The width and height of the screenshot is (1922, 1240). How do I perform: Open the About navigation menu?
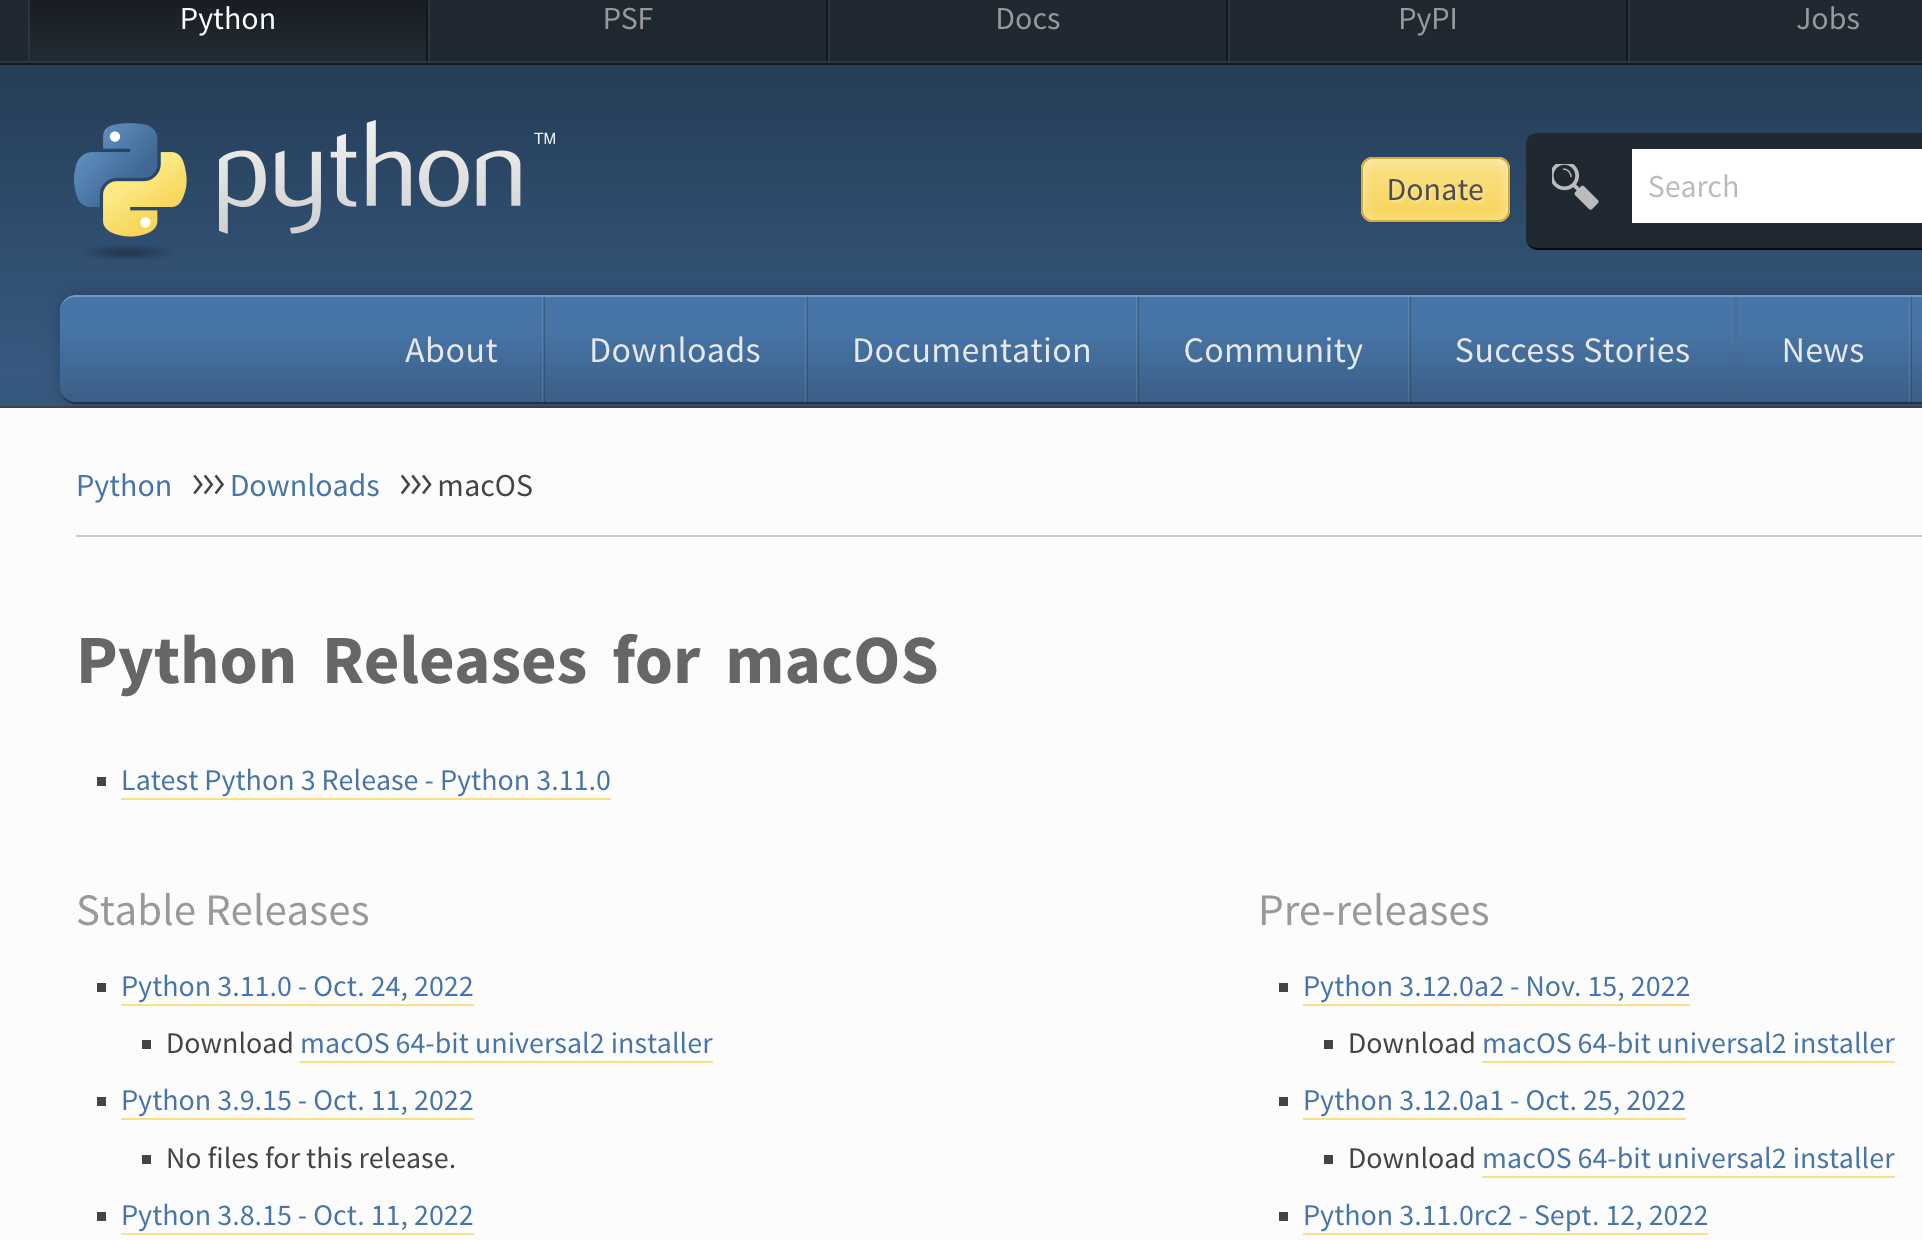click(451, 350)
